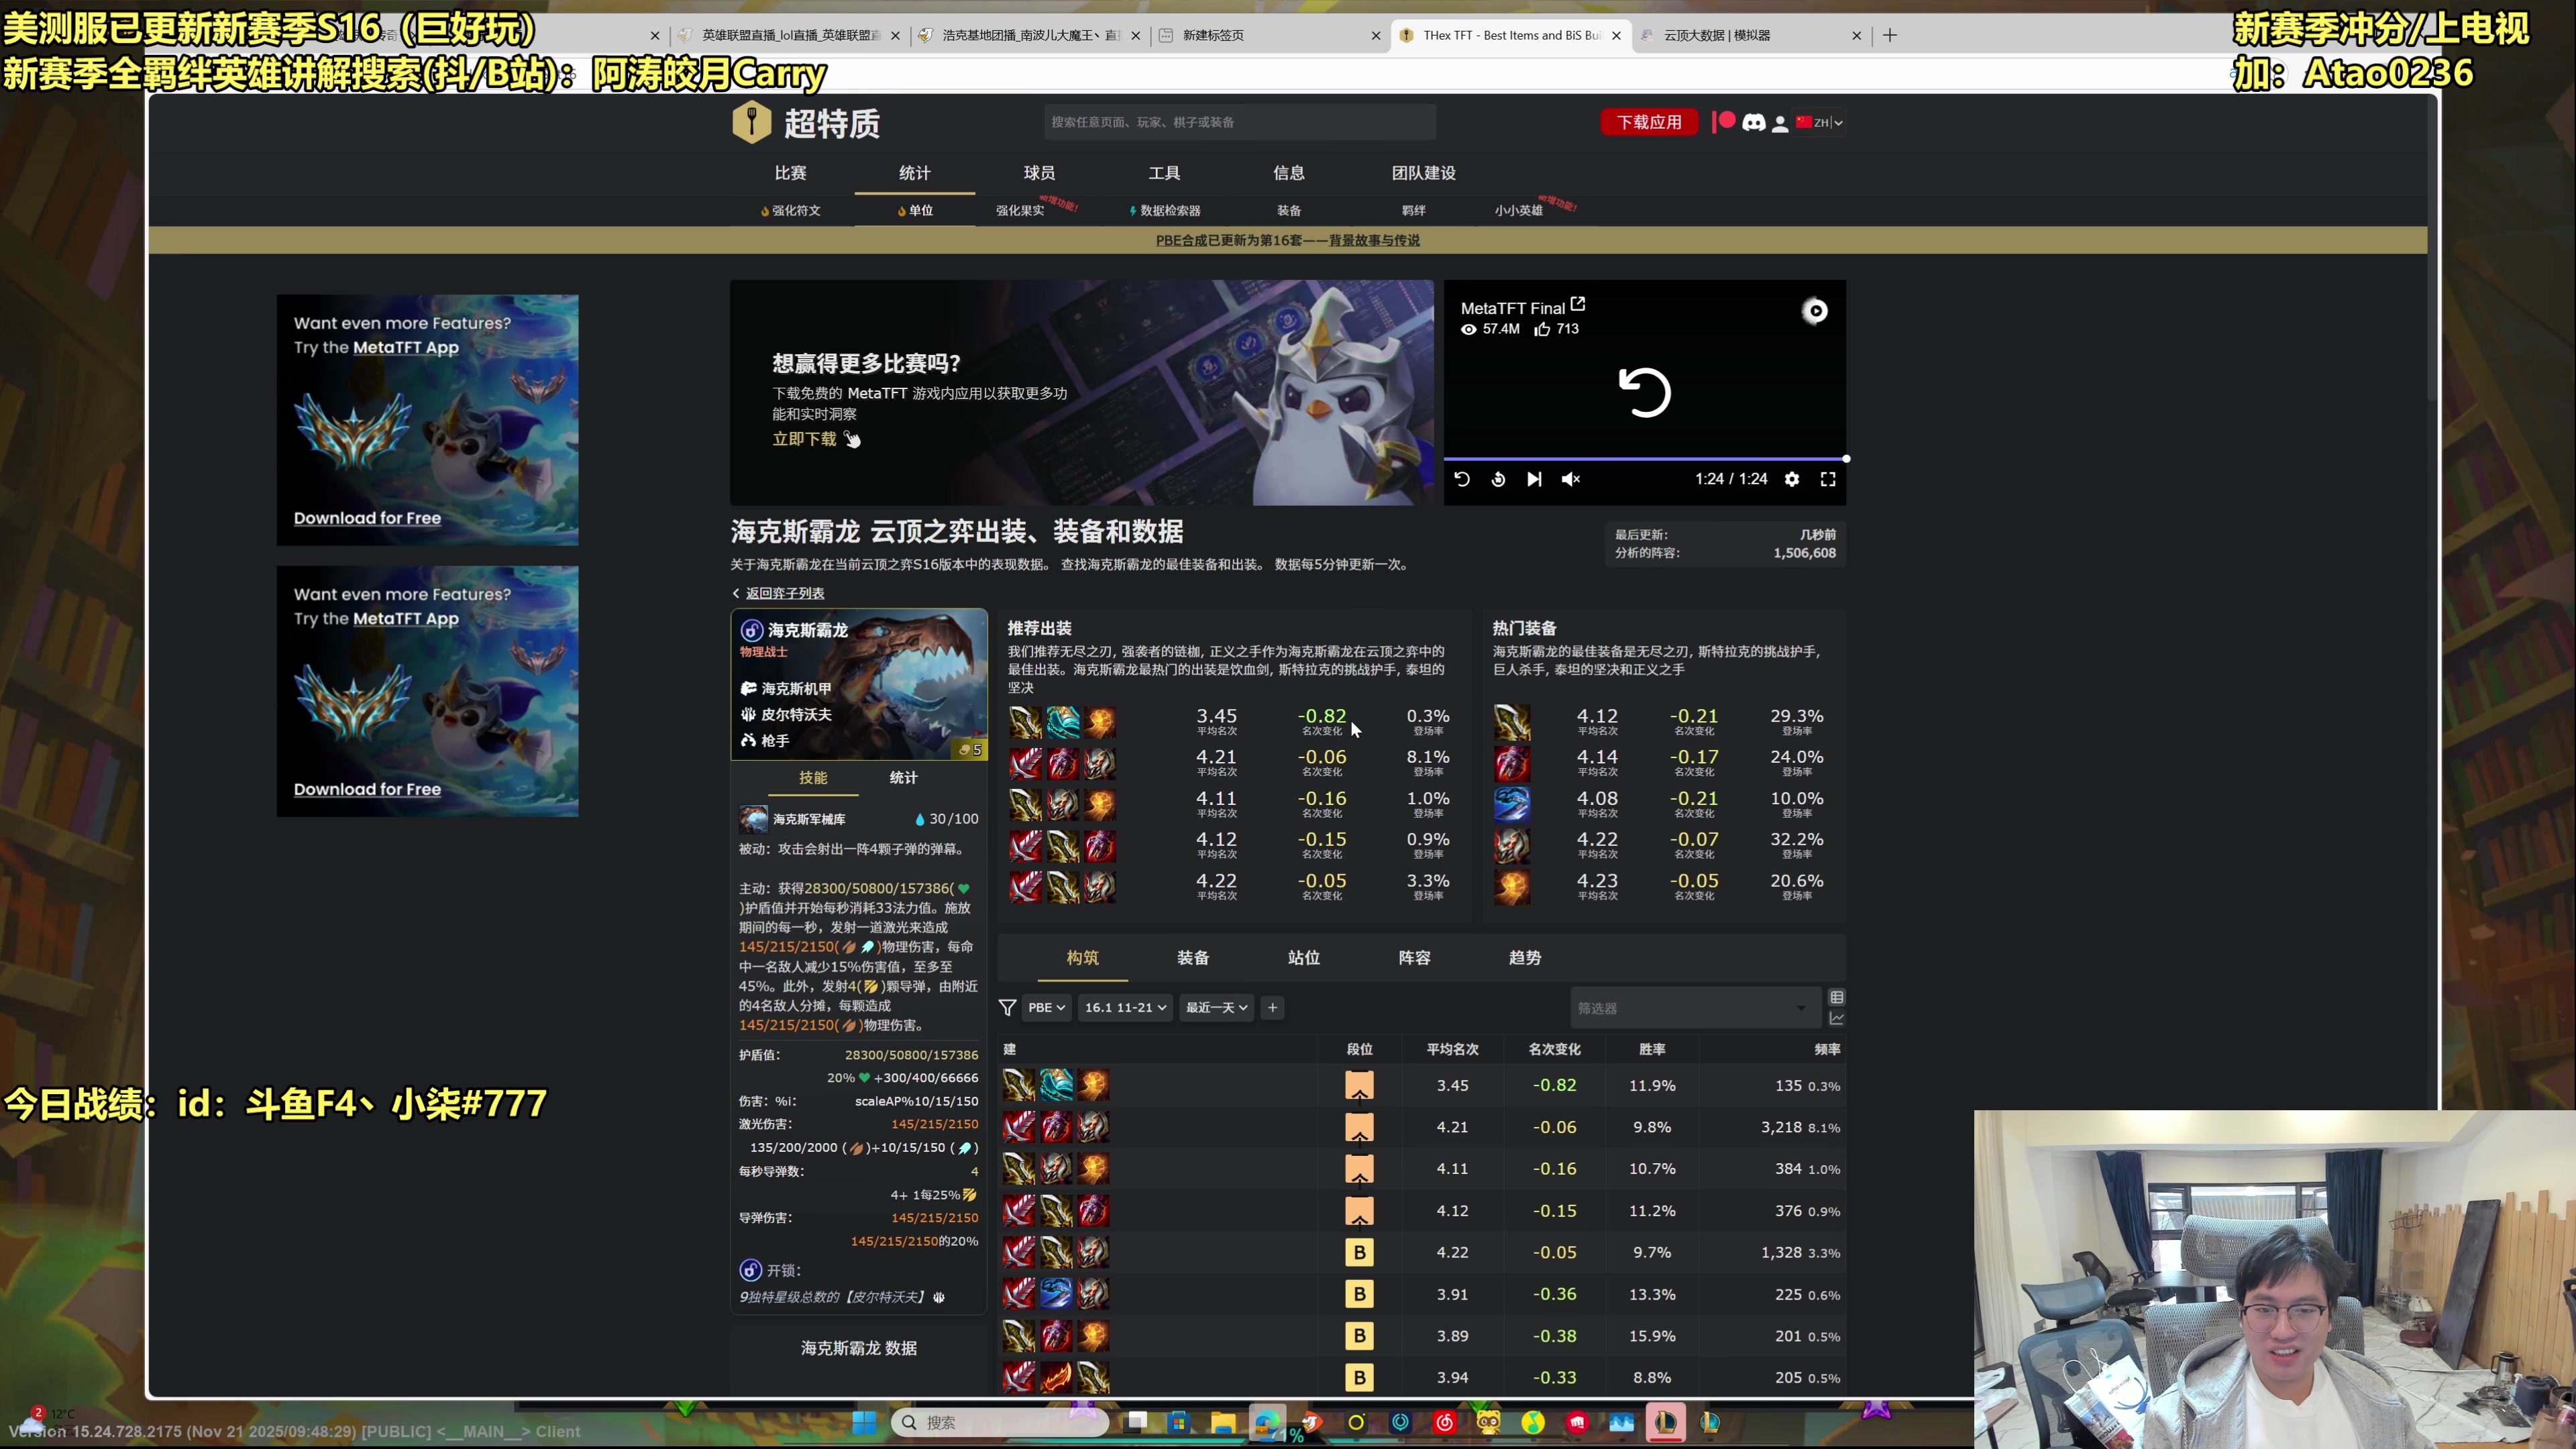The width and height of the screenshot is (2576, 1449).
Task: Open the MetaTFT Discord icon in header
Action: click(x=1755, y=122)
